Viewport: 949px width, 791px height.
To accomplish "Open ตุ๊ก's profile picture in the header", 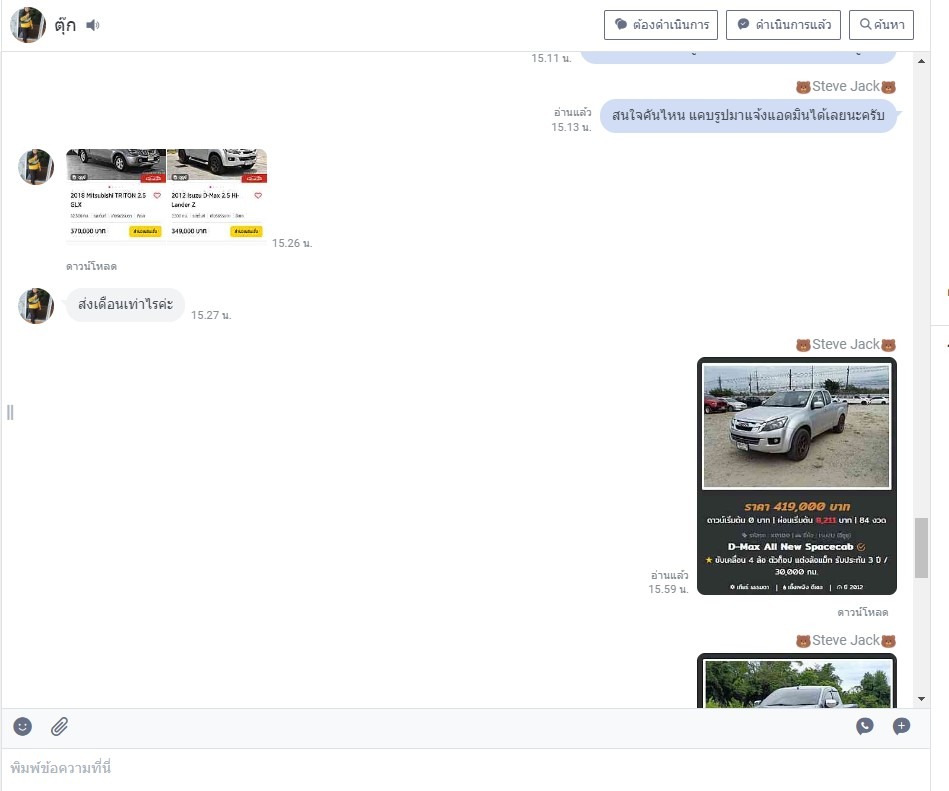I will (x=27, y=25).
